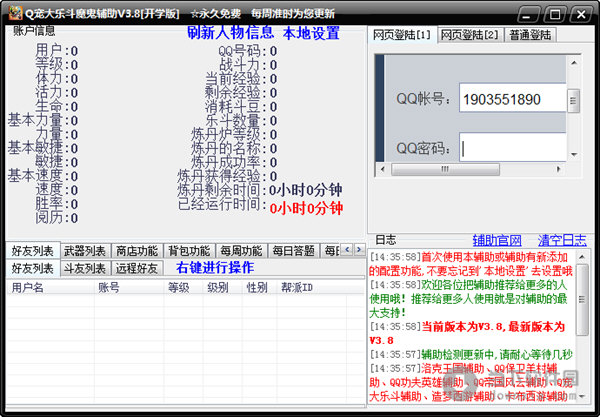
Task: Select 斗友列表 sub-tab
Action: (x=85, y=269)
